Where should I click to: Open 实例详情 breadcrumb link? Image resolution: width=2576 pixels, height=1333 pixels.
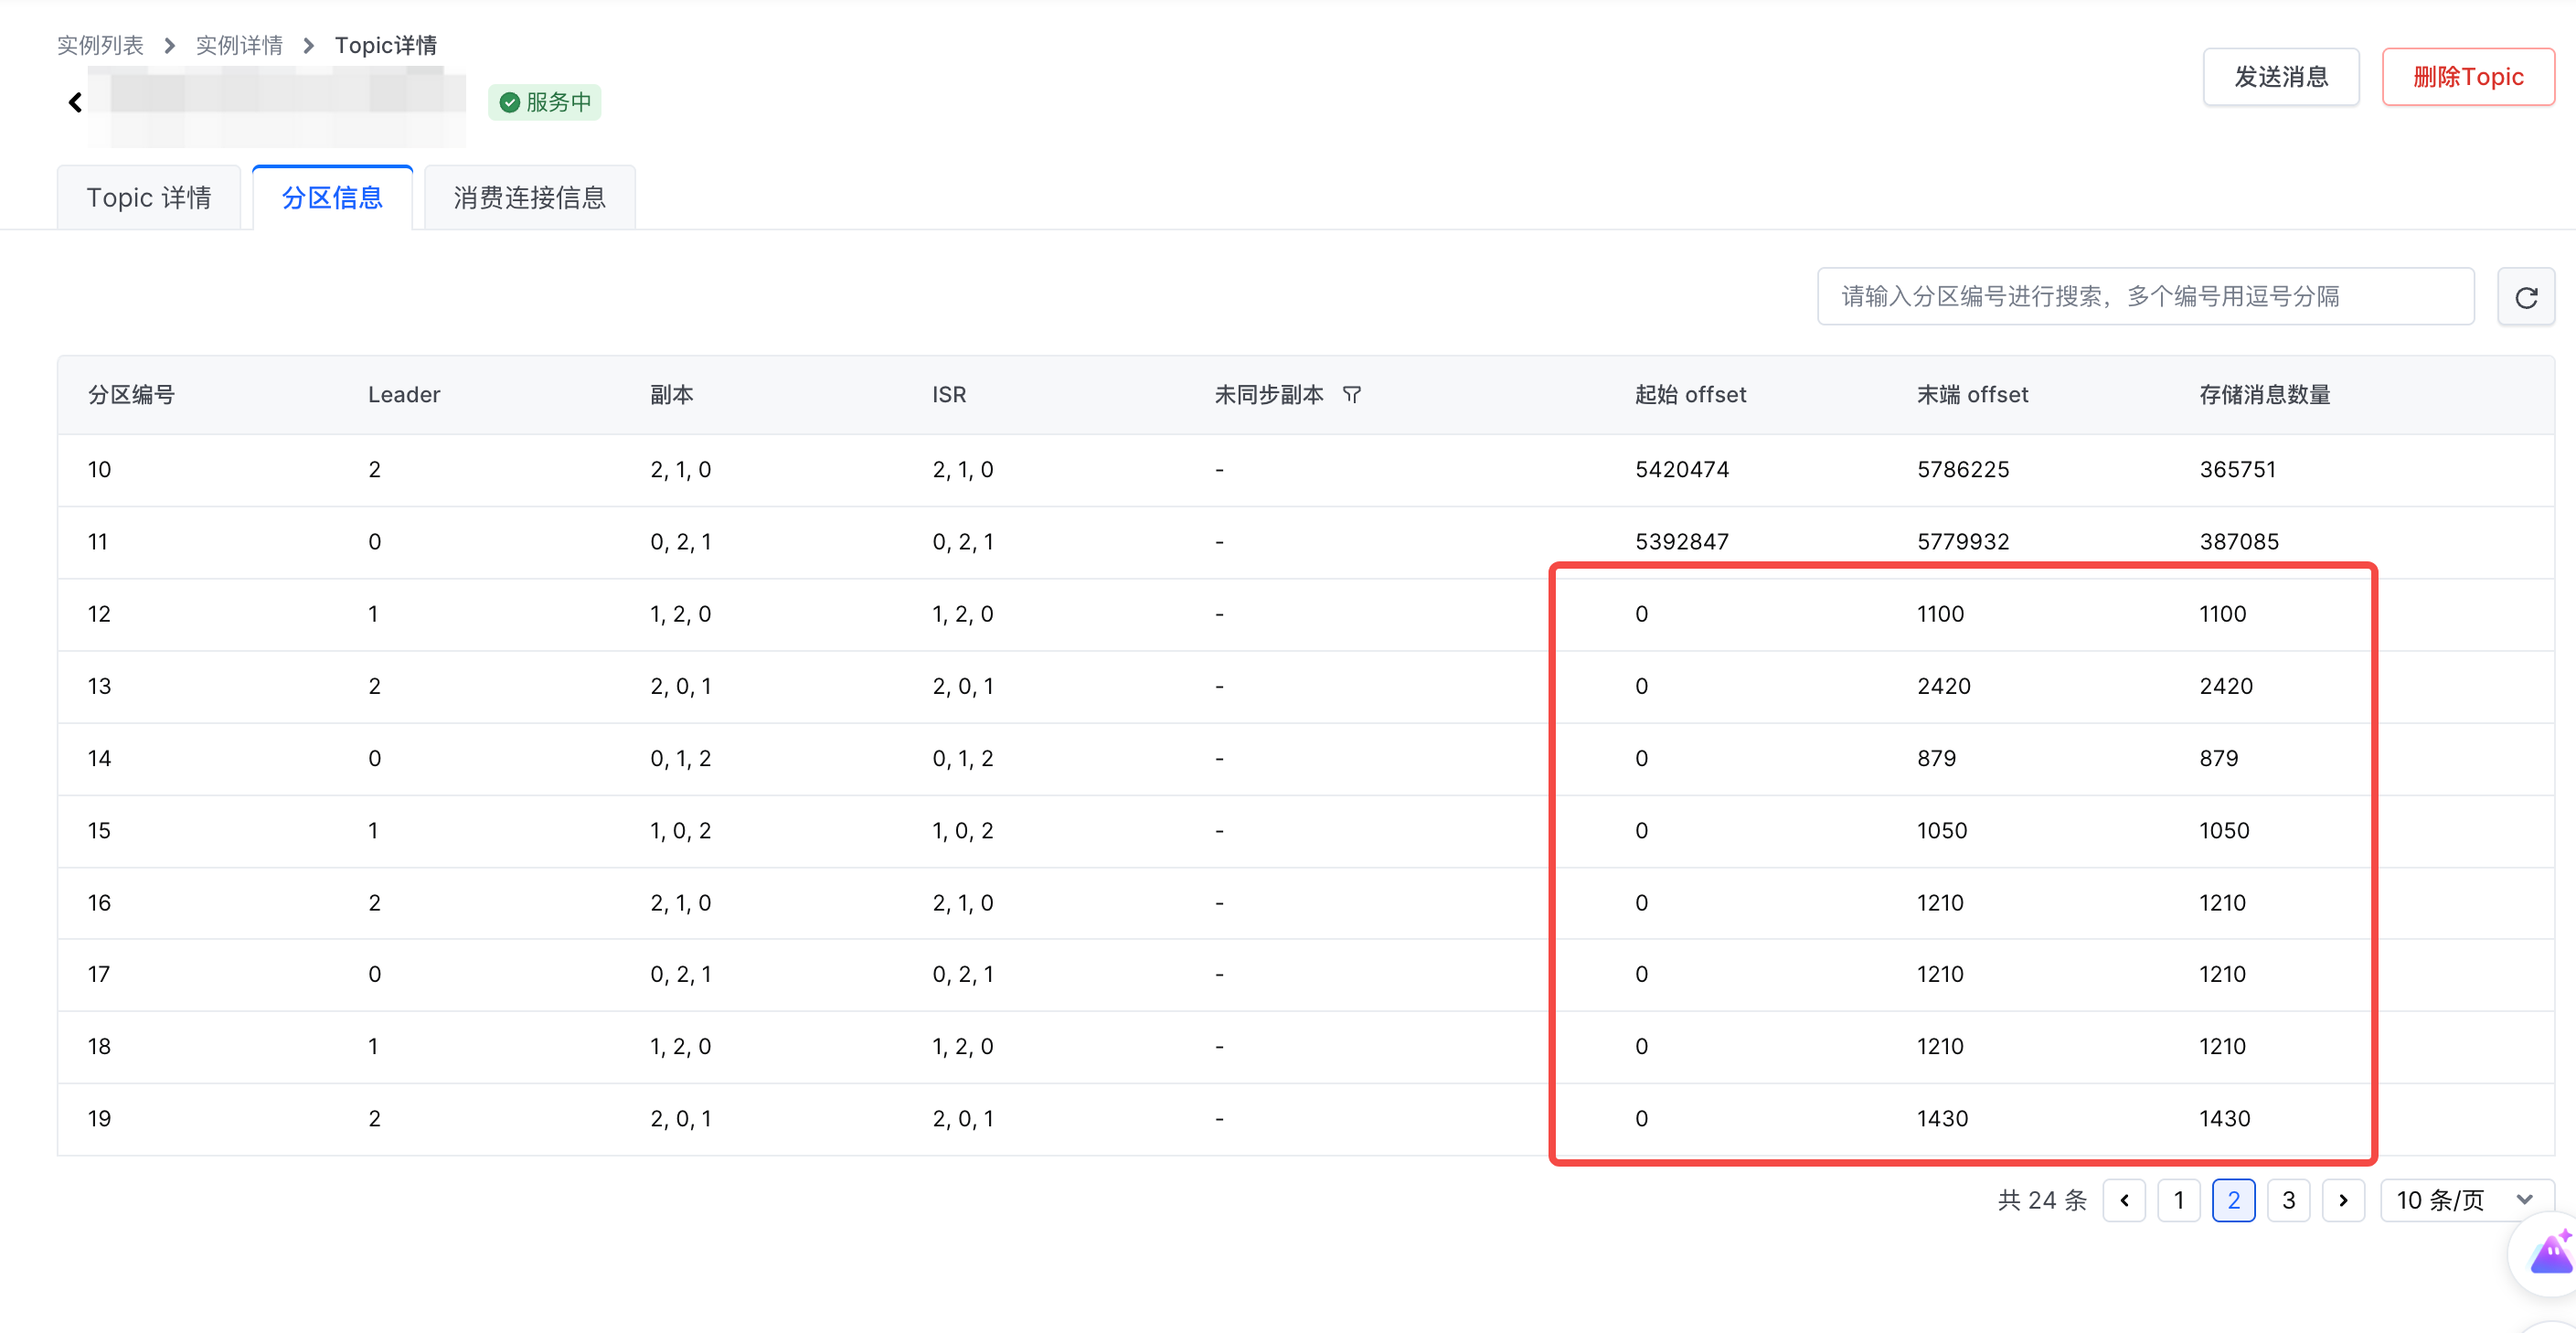(239, 45)
